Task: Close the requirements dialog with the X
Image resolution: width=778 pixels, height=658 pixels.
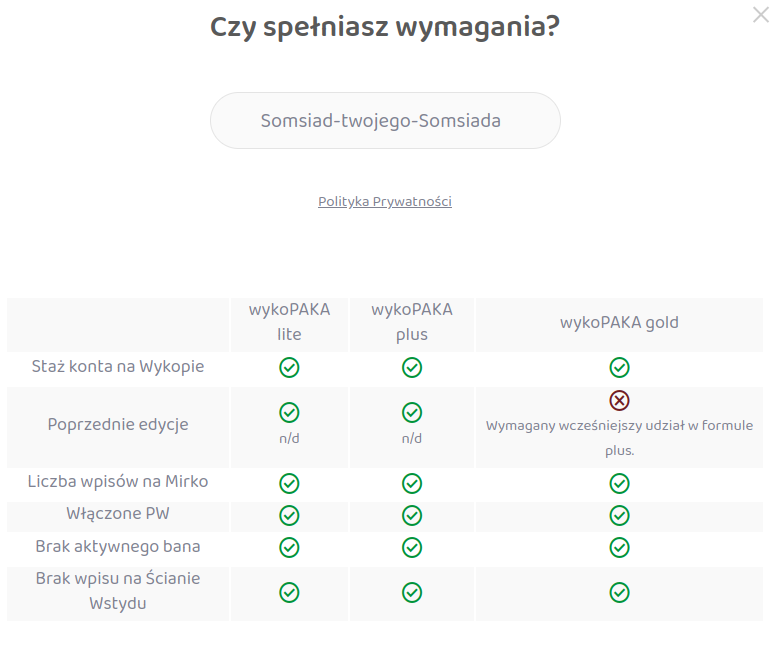Action: pos(761,15)
